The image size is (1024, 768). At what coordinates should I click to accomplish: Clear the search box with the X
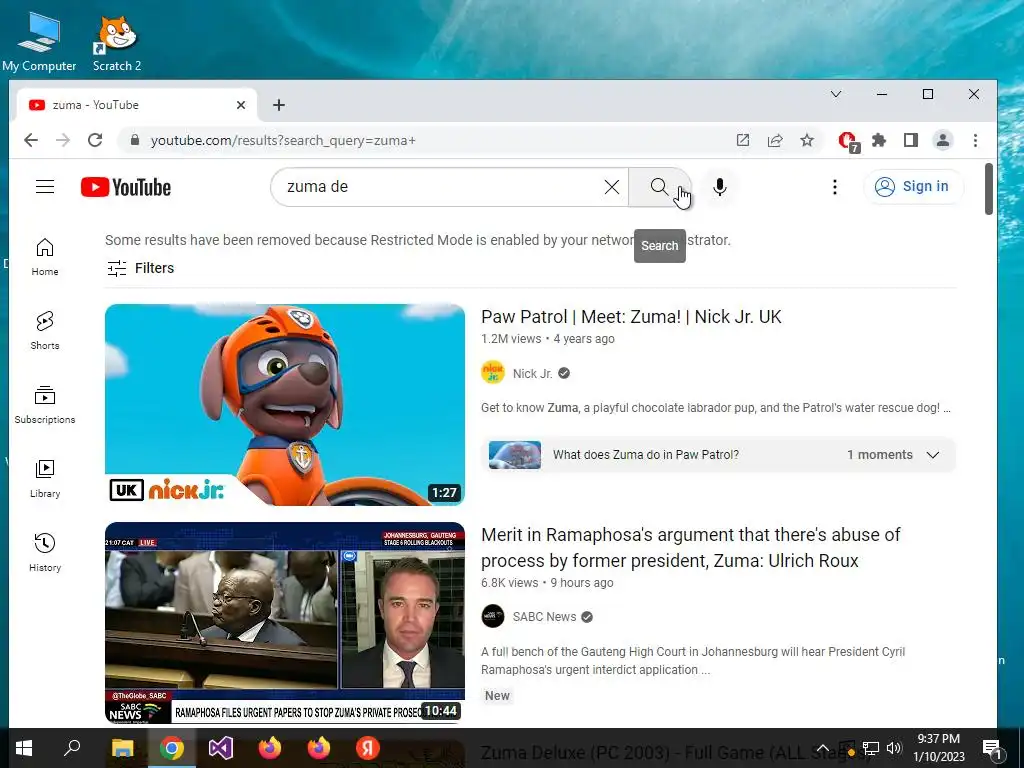(x=612, y=187)
